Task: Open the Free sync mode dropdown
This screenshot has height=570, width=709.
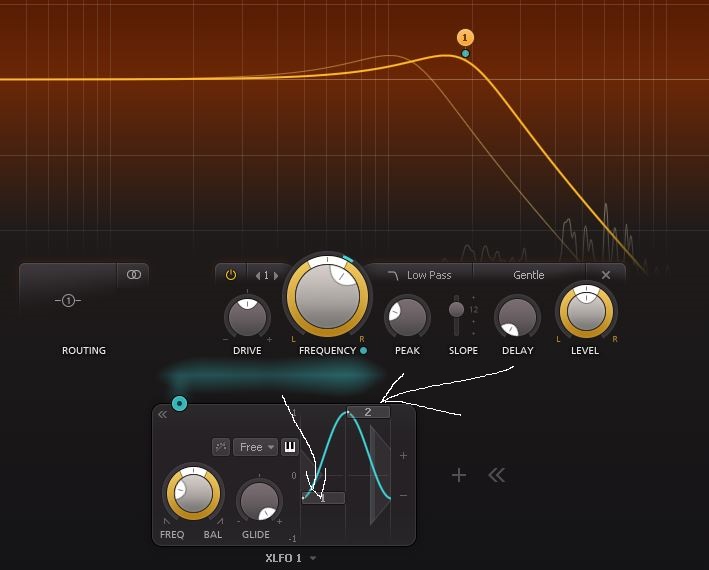Action: coord(255,447)
